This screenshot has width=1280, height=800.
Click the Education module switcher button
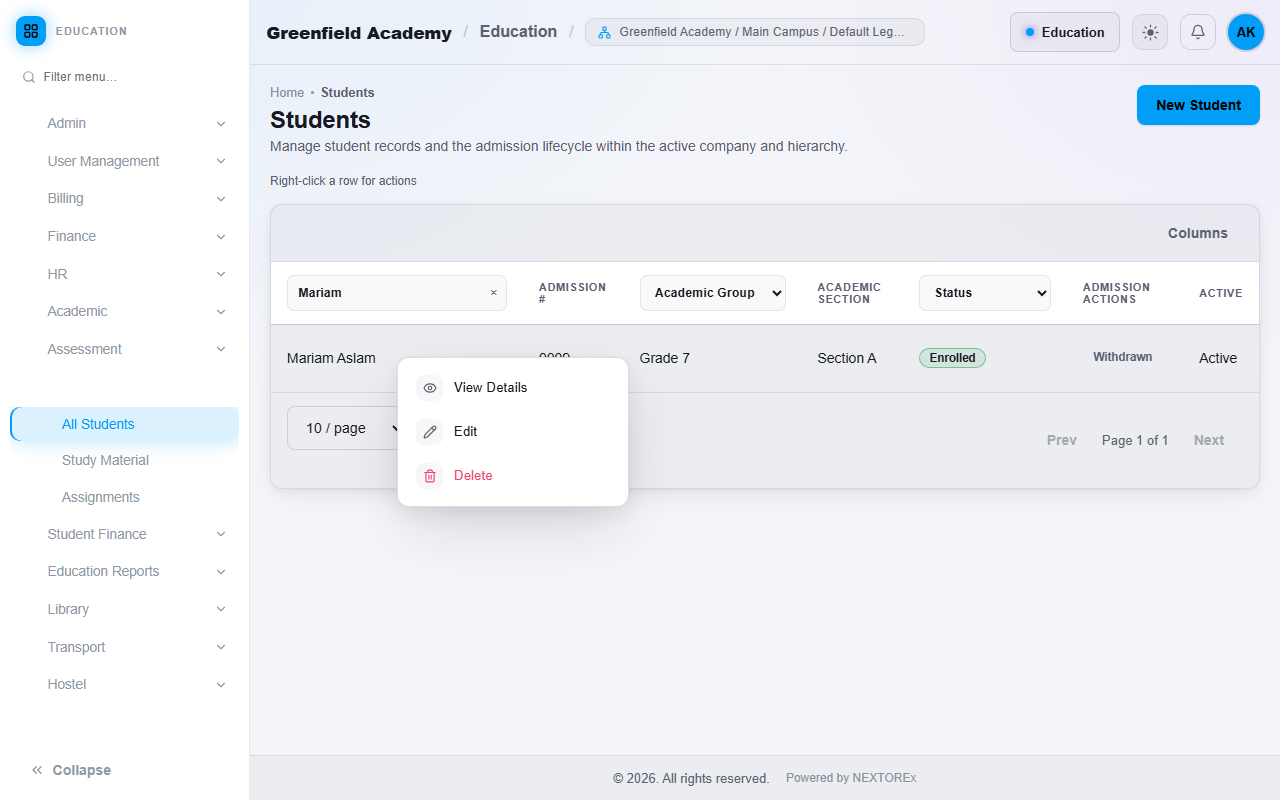pos(1065,32)
